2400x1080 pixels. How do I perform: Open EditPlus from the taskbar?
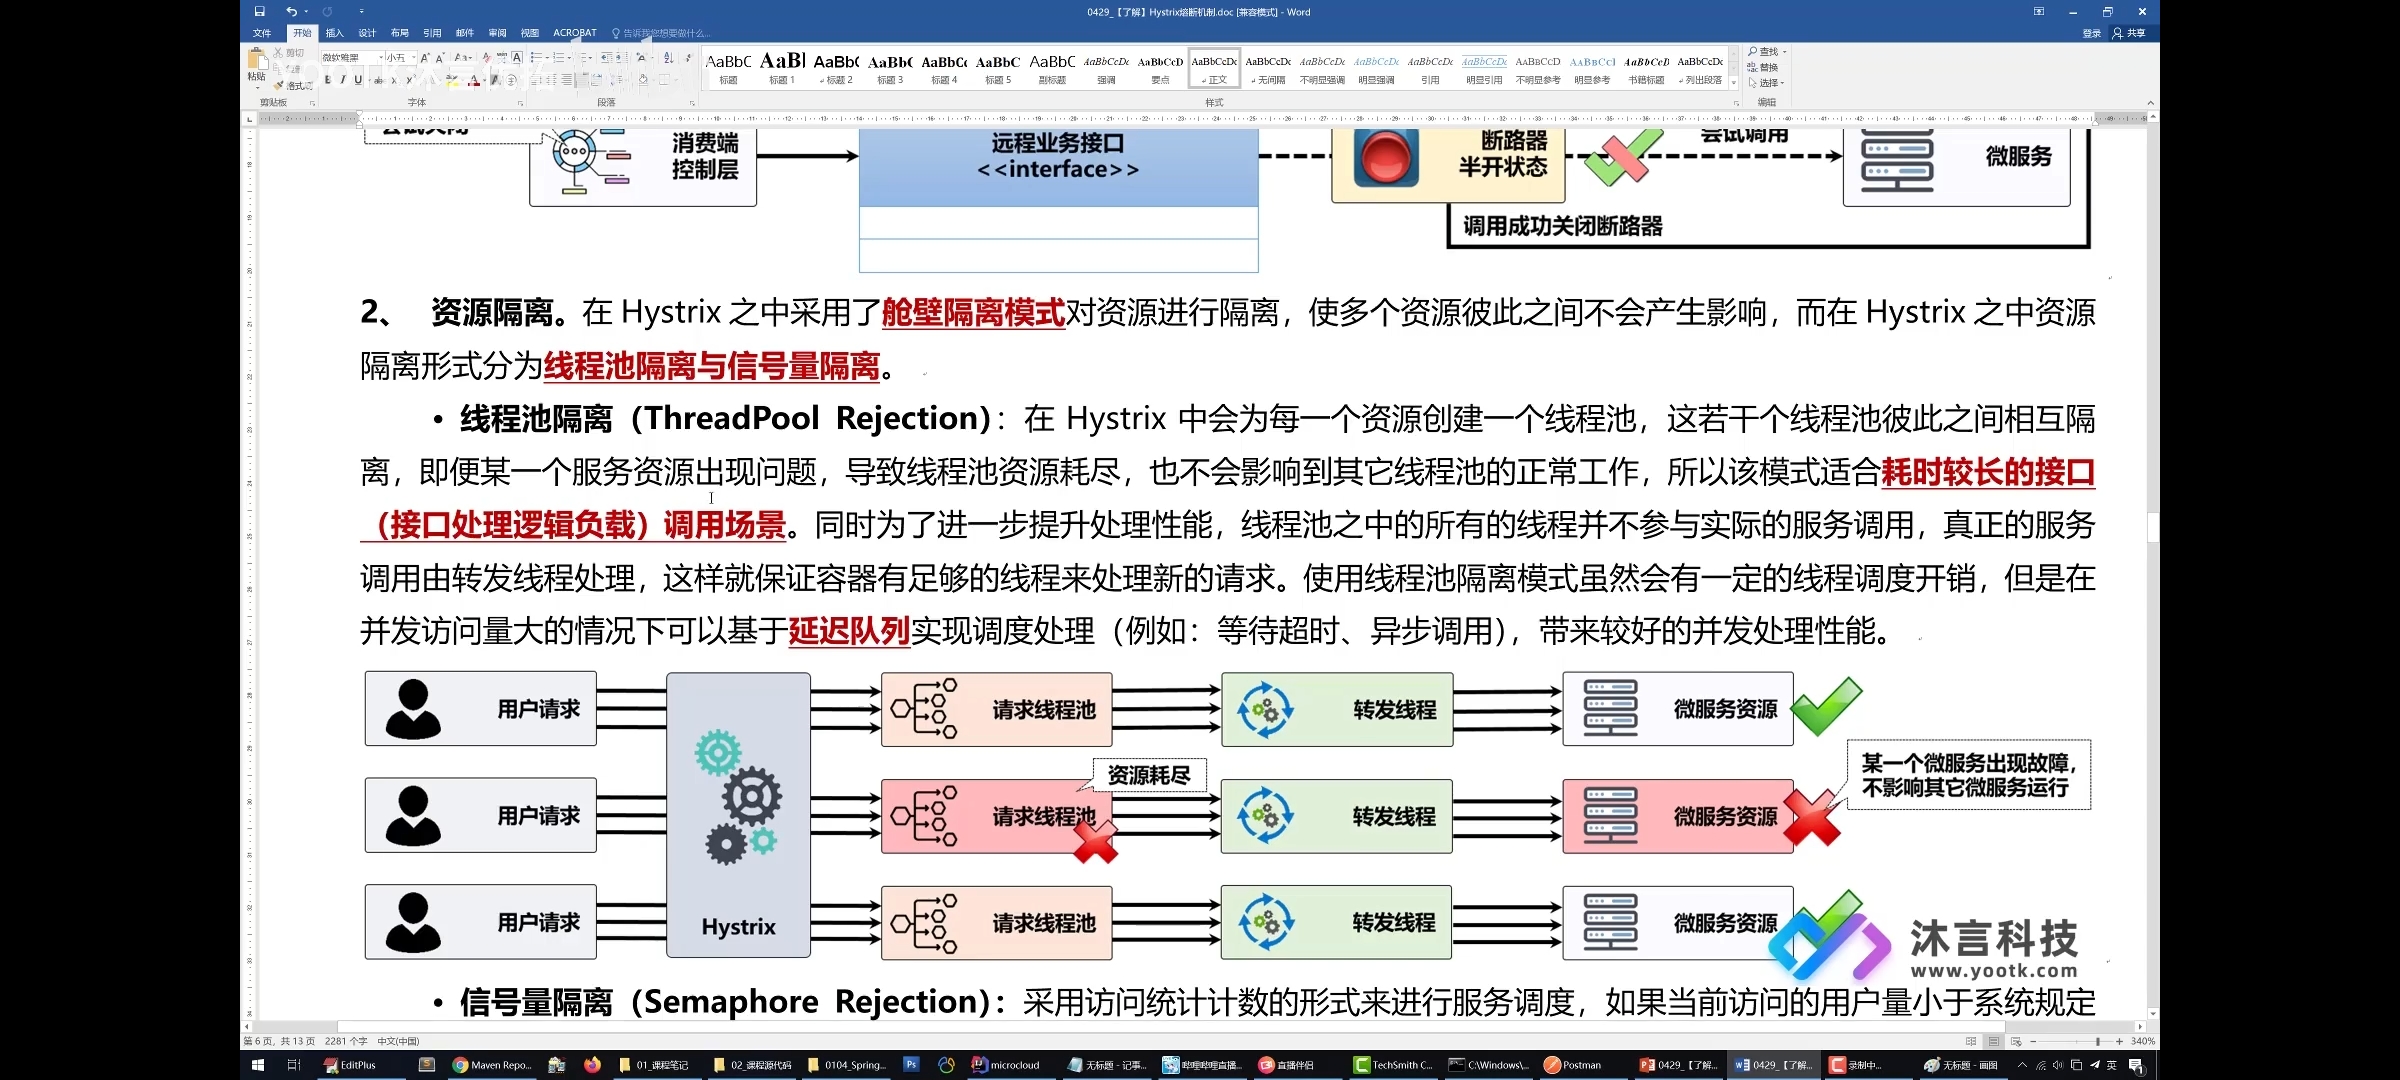[x=351, y=1065]
